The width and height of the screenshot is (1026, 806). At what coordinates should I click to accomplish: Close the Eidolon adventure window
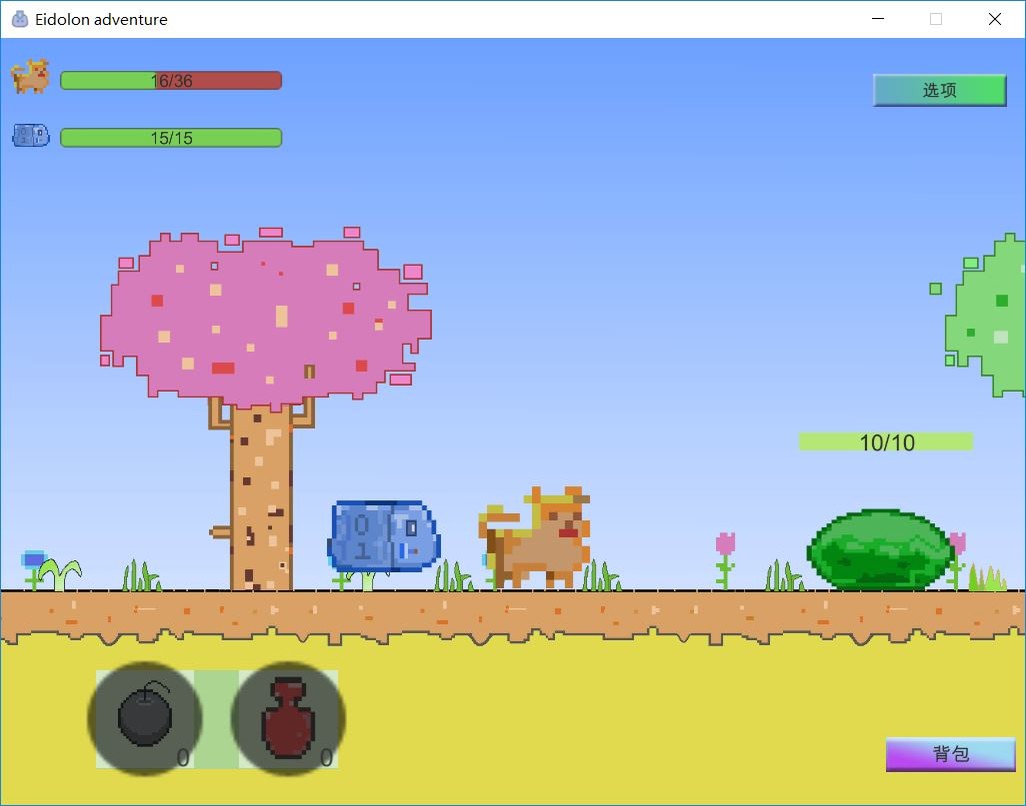click(x=994, y=19)
